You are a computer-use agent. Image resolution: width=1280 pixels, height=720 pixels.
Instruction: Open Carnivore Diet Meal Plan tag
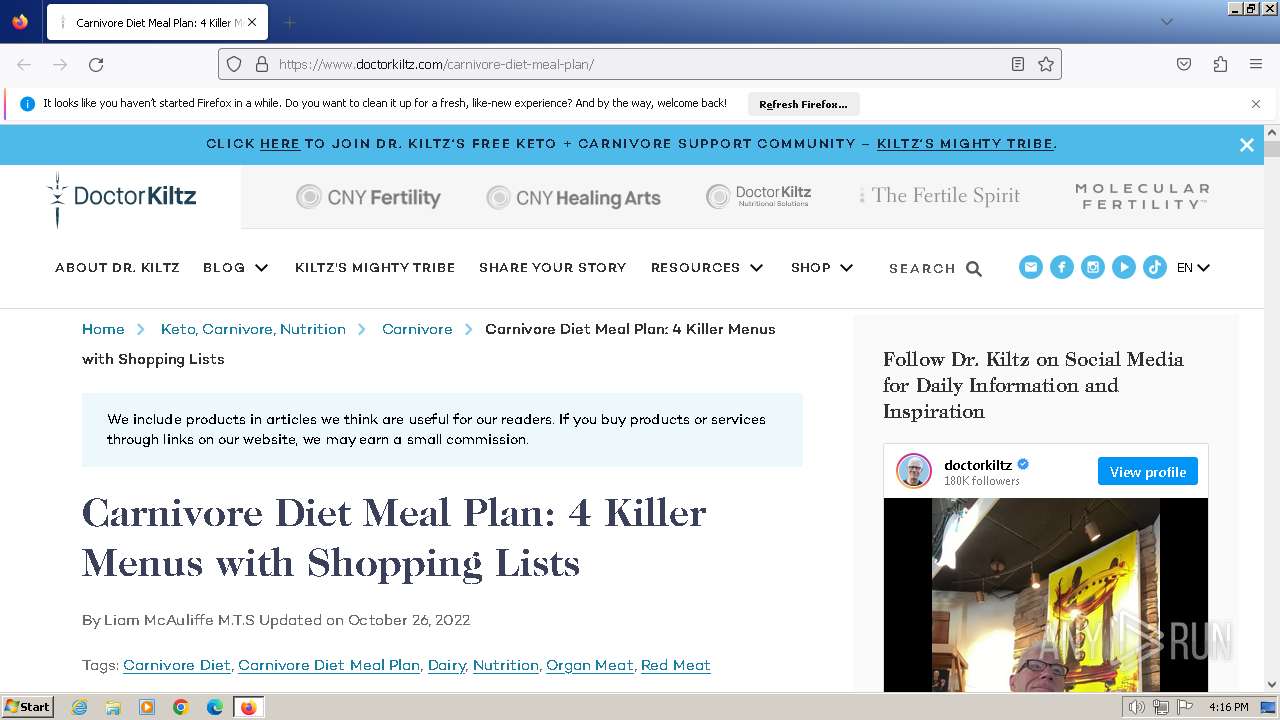pyautogui.click(x=329, y=665)
